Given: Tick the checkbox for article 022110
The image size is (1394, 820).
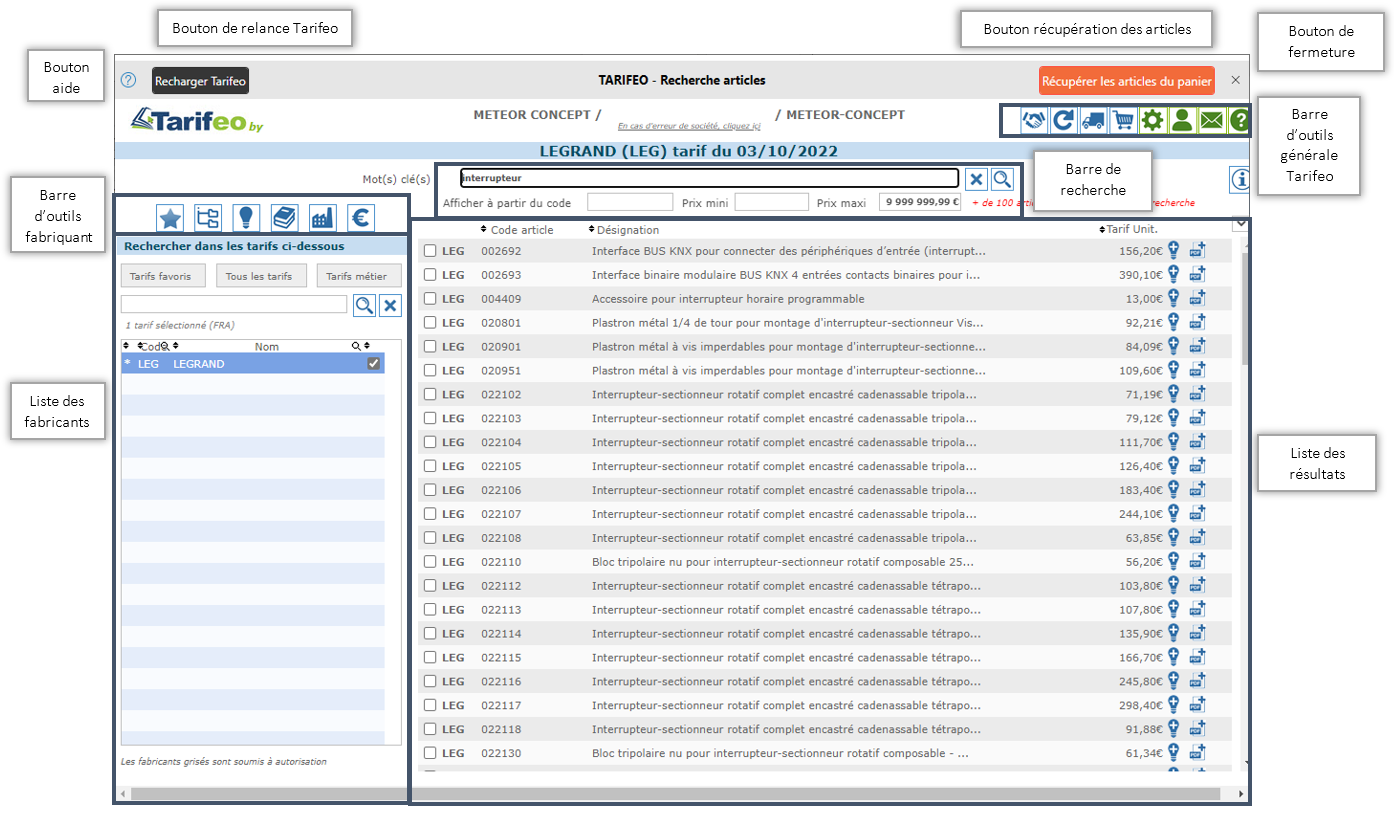Looking at the screenshot, I should (x=429, y=562).
